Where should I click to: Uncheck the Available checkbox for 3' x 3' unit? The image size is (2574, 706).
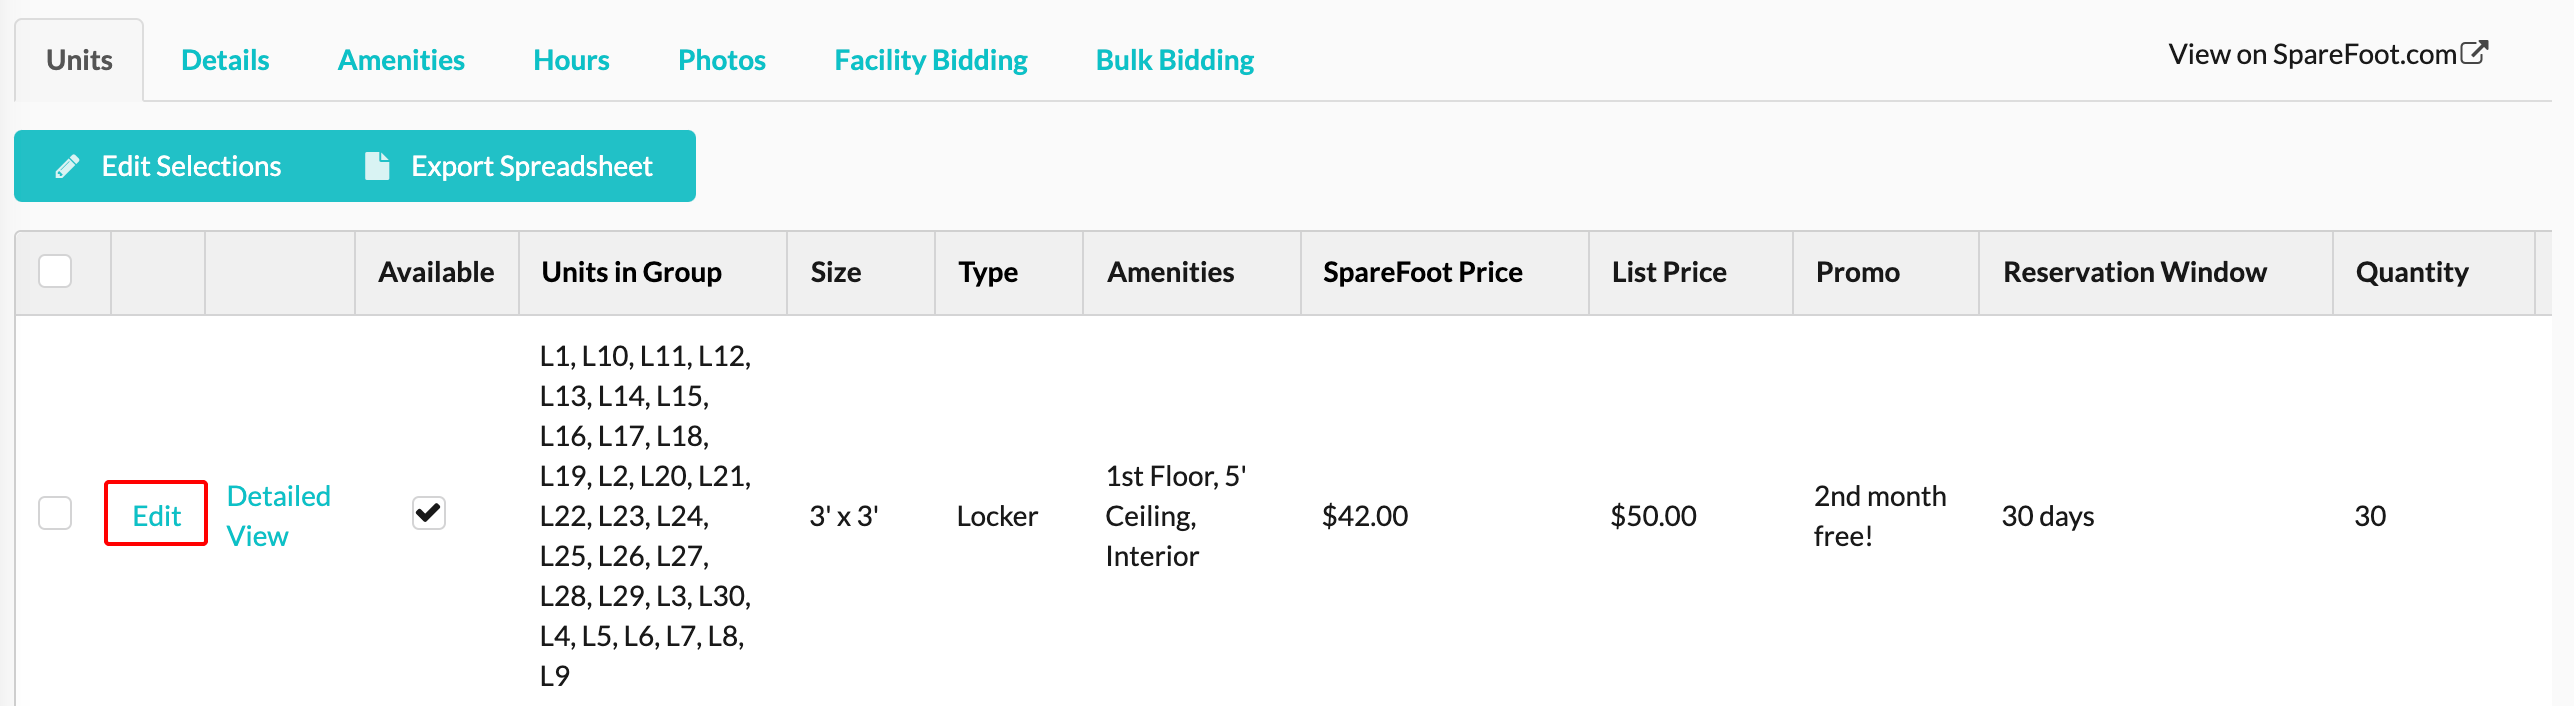pos(429,513)
